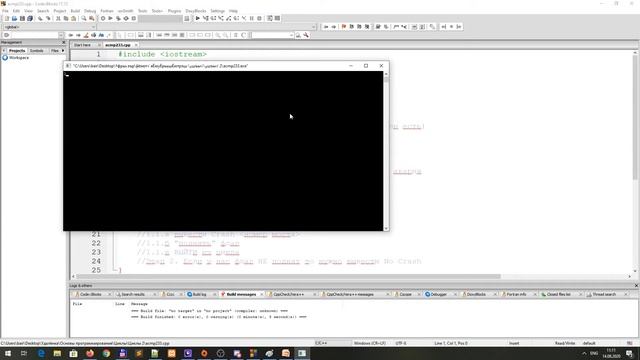
Task: Switch to the Build log tab
Action: point(199,294)
